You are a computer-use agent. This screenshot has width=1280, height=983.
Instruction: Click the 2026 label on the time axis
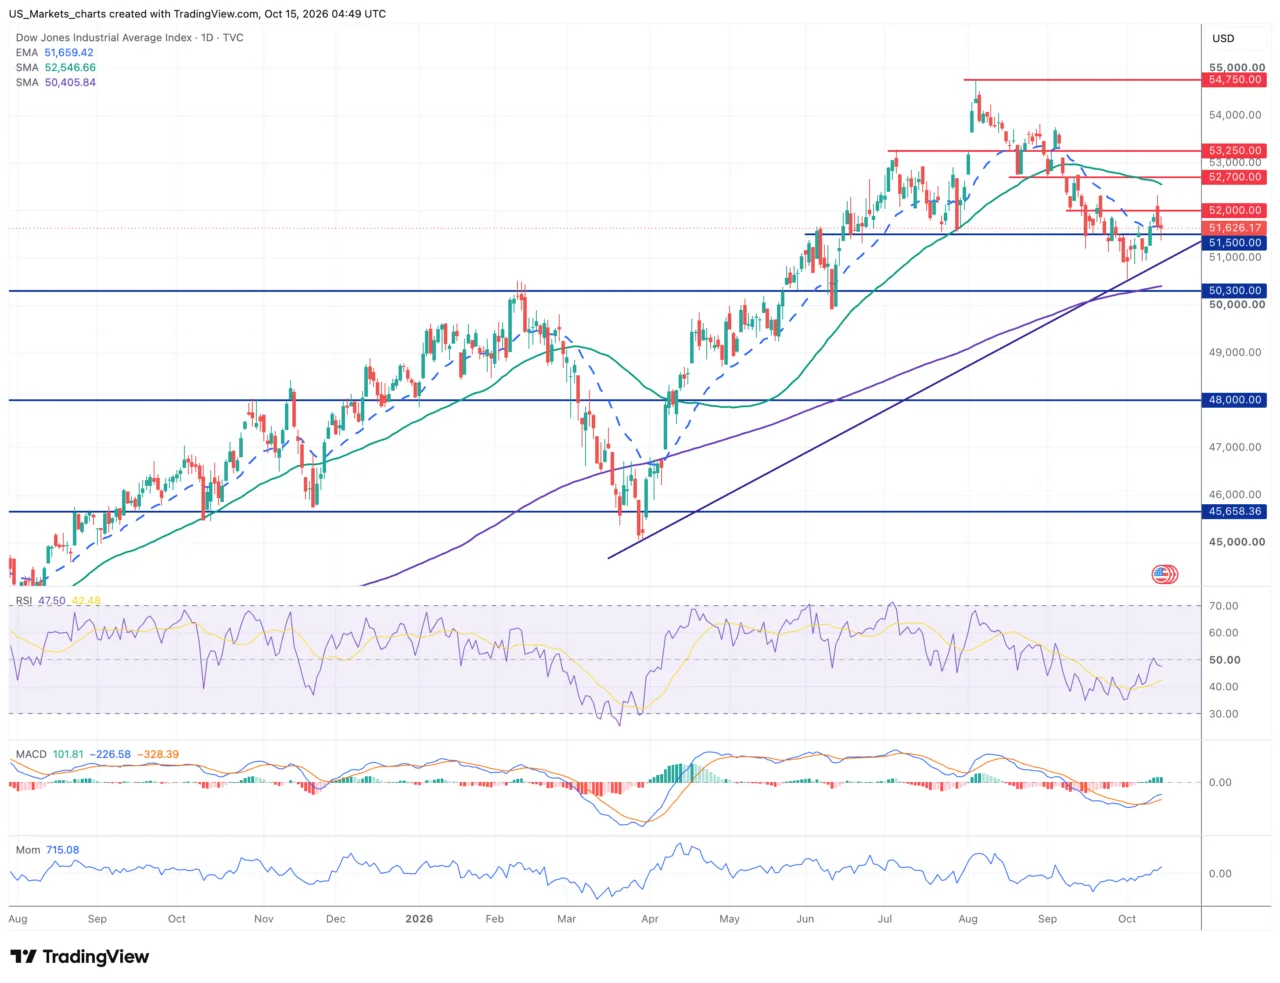tap(419, 918)
